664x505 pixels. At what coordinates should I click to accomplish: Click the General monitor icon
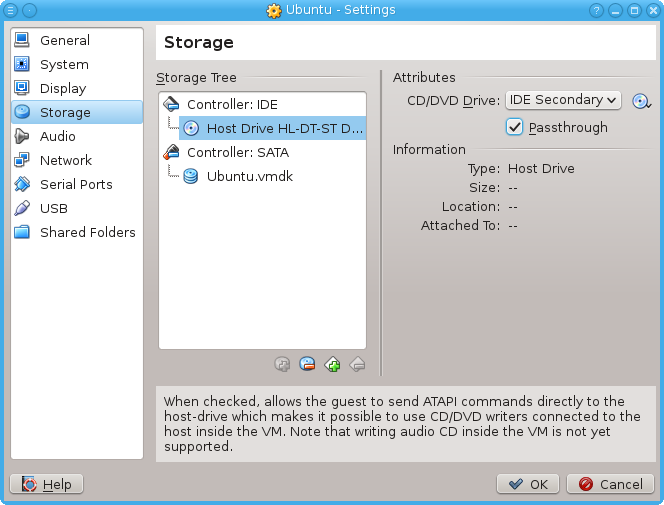point(22,40)
